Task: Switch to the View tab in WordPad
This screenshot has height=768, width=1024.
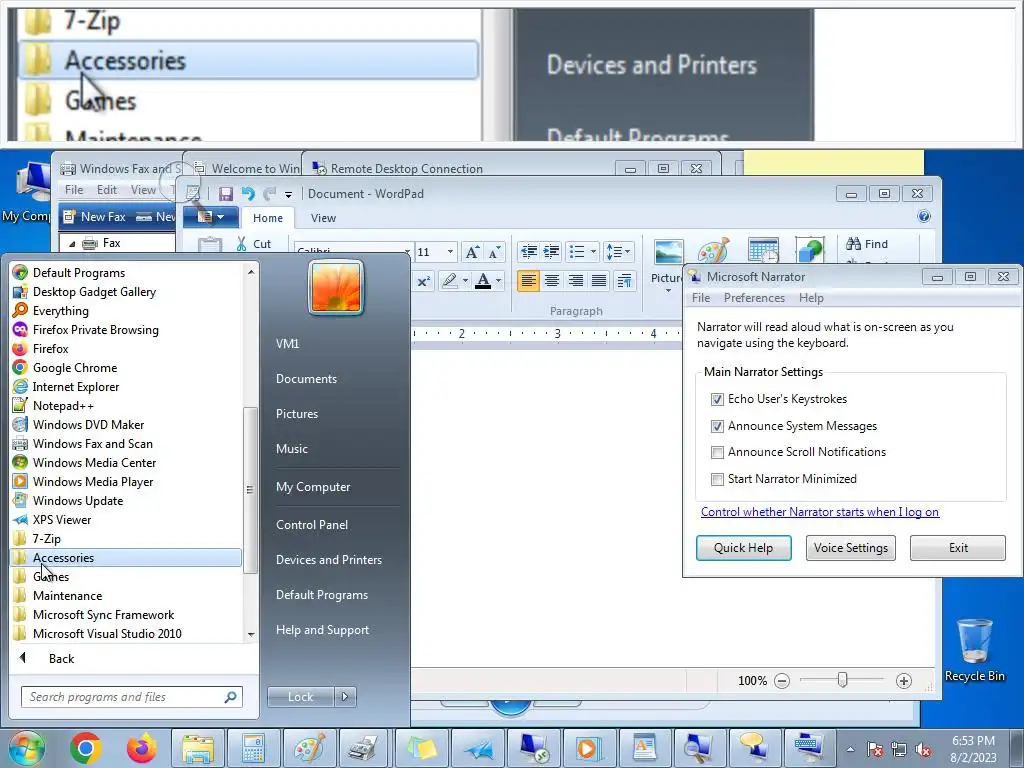Action: pyautogui.click(x=323, y=218)
